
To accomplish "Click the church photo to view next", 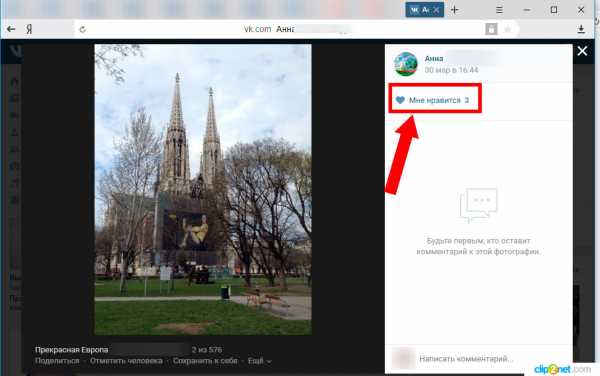I will [x=203, y=189].
